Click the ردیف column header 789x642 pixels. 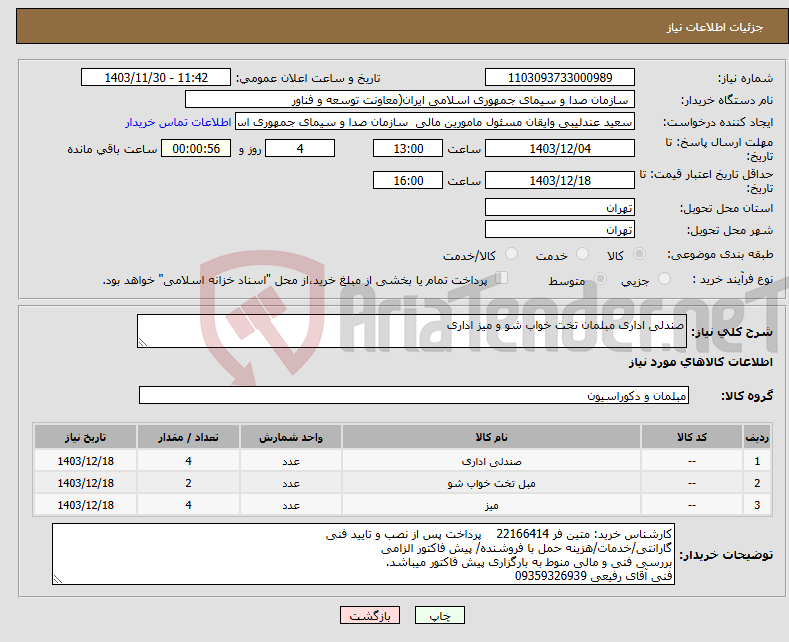(757, 437)
